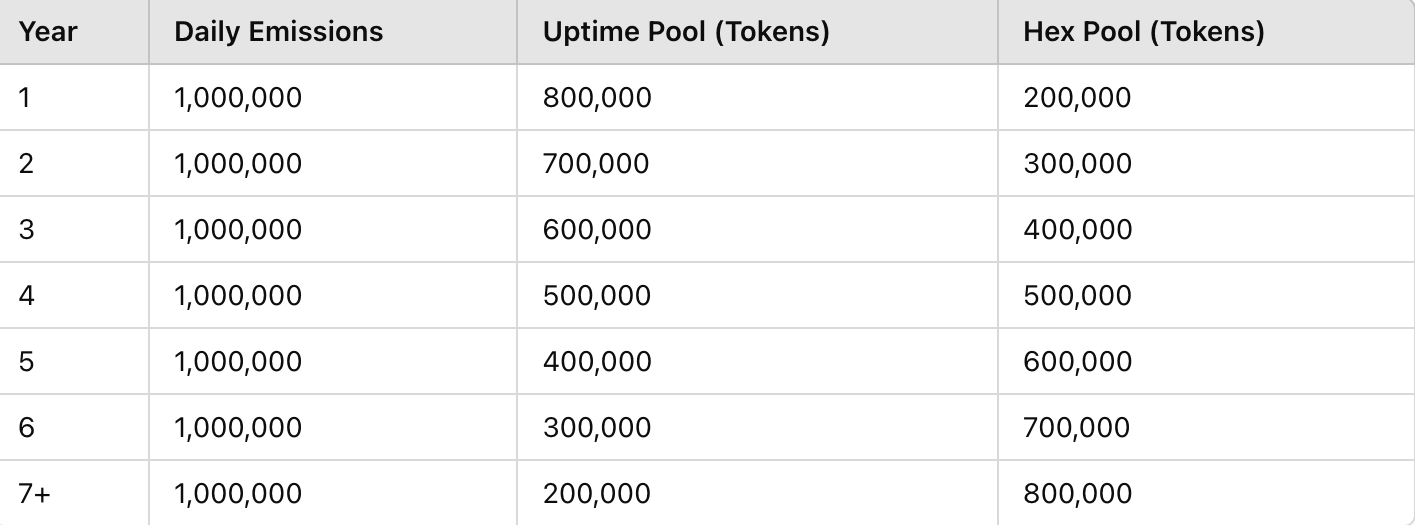The width and height of the screenshot is (1415, 525).
Task: Select the Year 6 row label cell
Action: point(26,428)
